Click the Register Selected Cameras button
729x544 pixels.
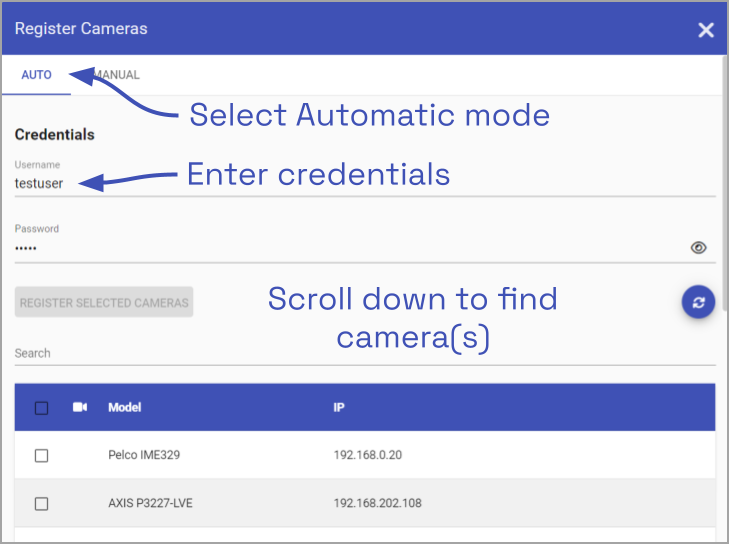pos(104,302)
